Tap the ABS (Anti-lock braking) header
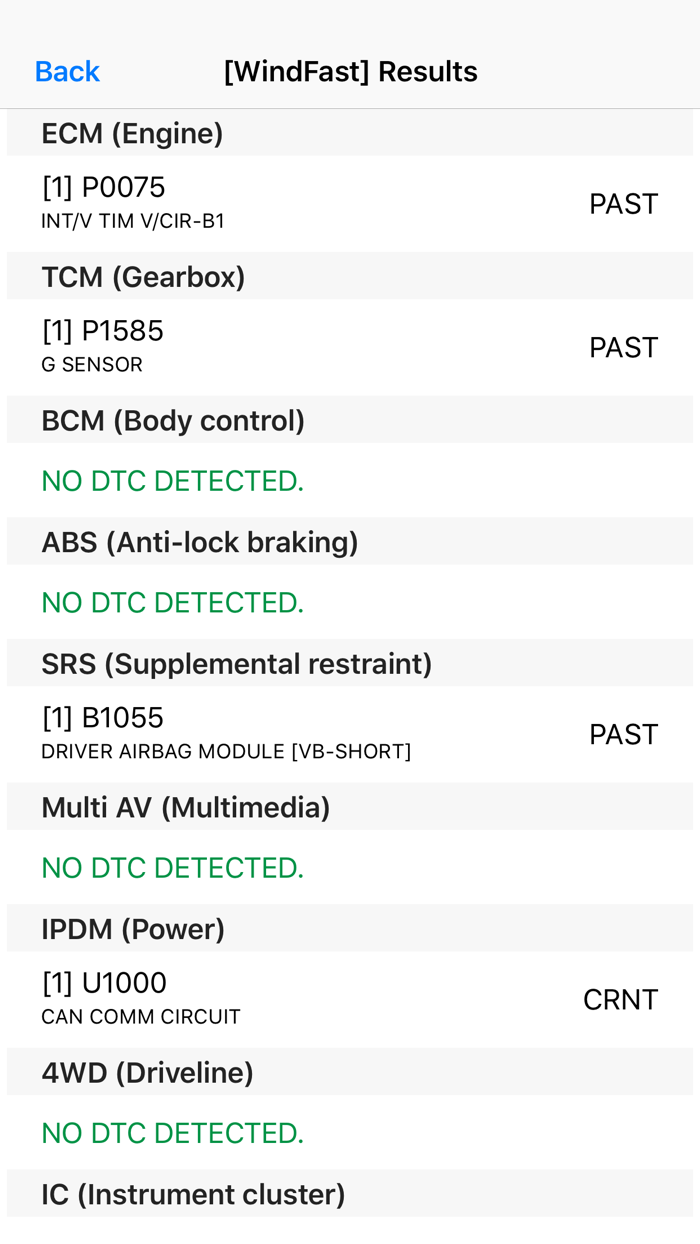Screen dimensions: 700x1244 click(200, 542)
